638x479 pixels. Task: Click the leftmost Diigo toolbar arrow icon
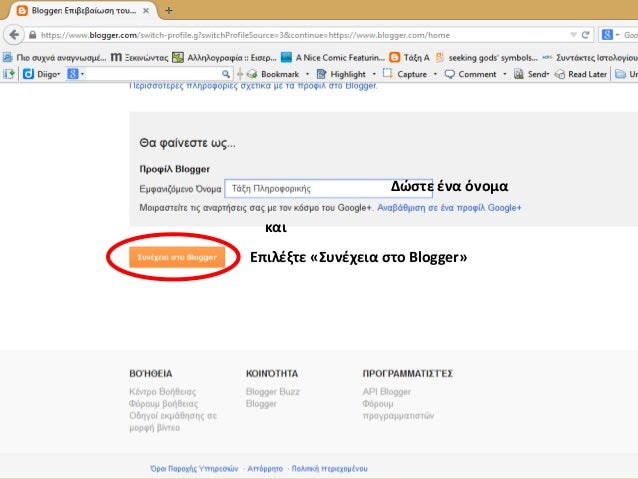(x=9, y=74)
